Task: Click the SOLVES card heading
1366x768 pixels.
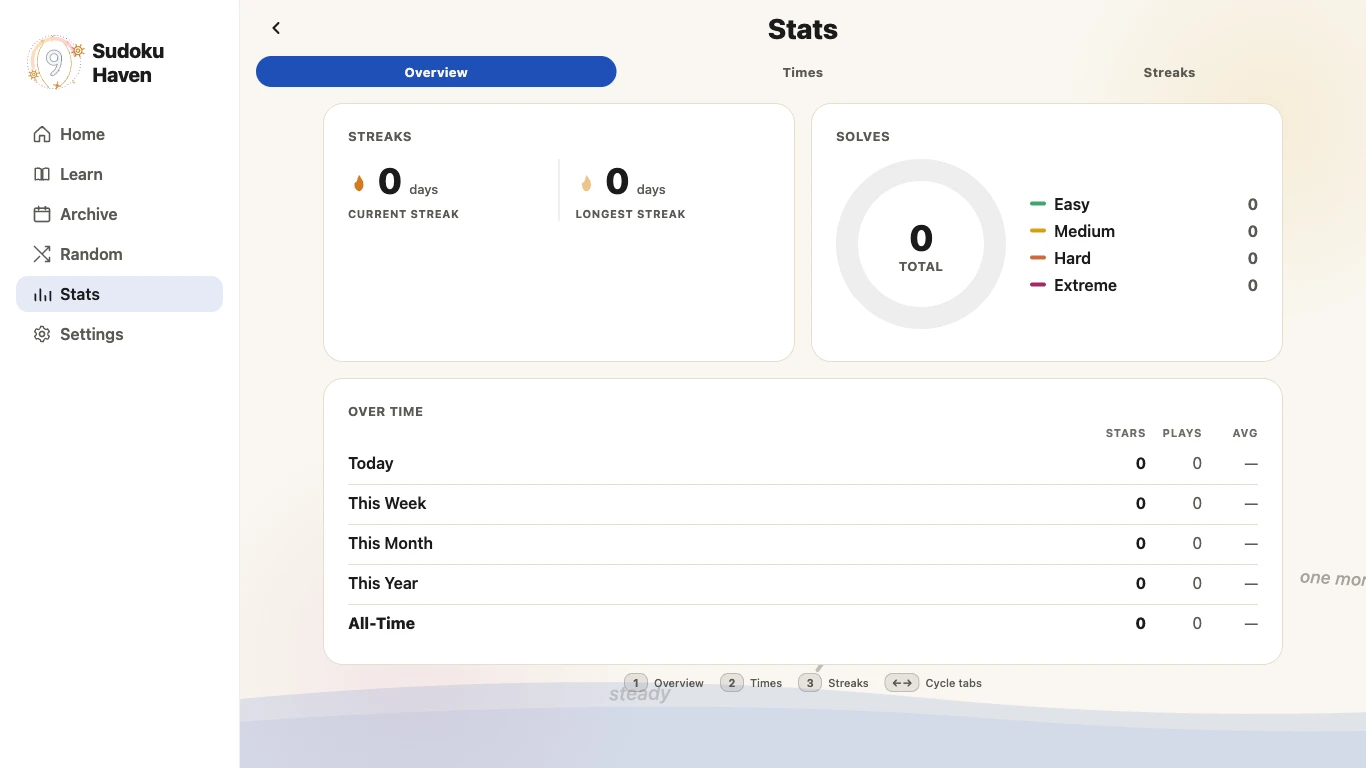Action: [863, 136]
